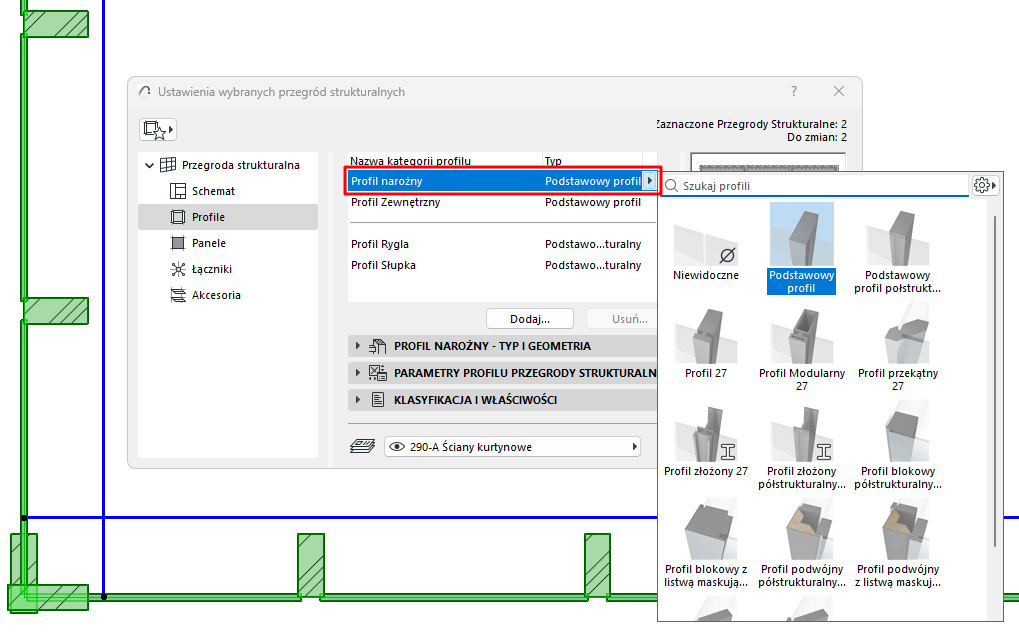
Task: Click the help question mark in the dialog title bar
Action: [793, 92]
